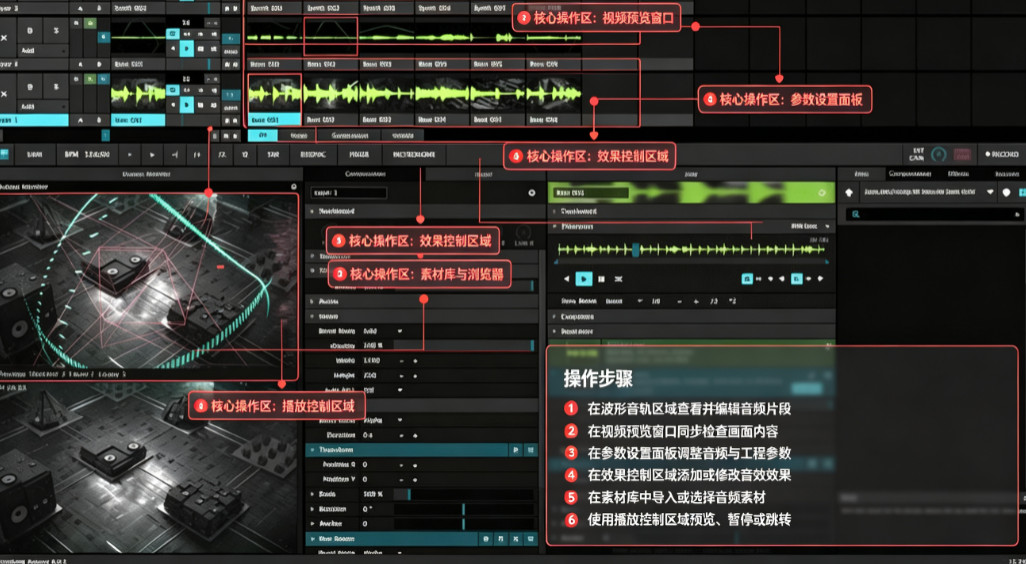Toggle the green square on flat-line track
This screenshot has width=1026, height=564.
(90, 24)
